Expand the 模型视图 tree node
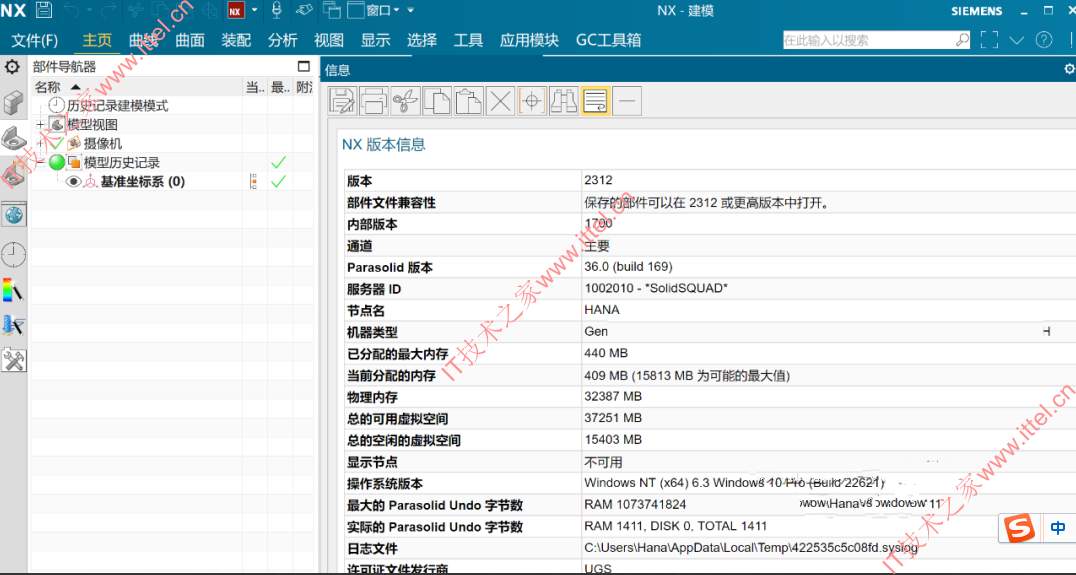This screenshot has height=575, width=1076. 40,125
